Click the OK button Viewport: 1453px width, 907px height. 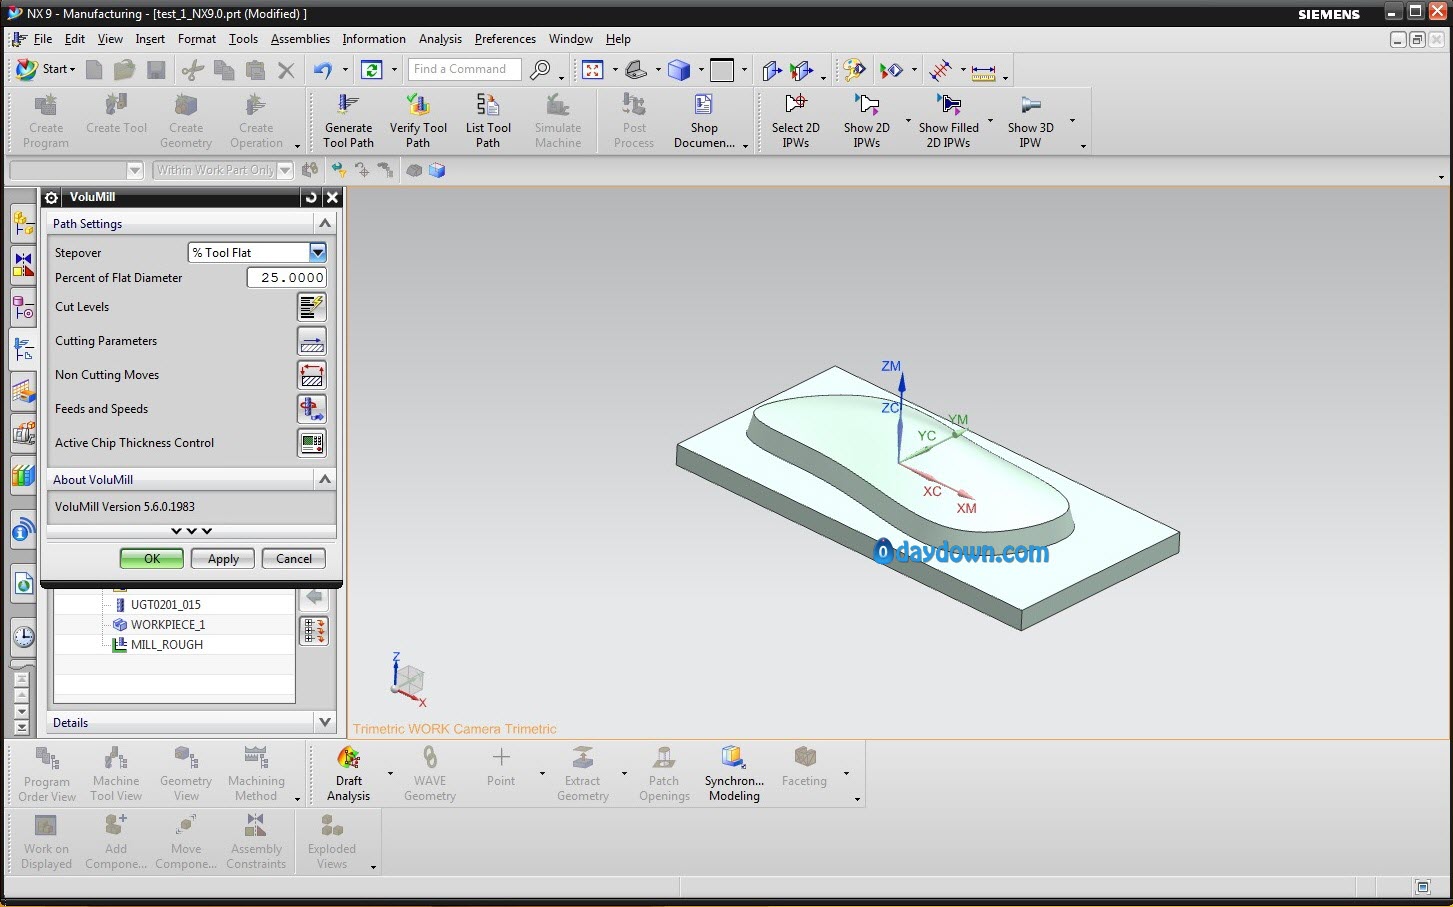coord(152,559)
